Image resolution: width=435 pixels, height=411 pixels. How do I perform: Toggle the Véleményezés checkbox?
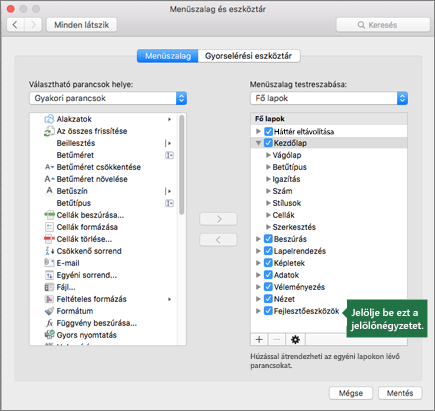point(268,287)
